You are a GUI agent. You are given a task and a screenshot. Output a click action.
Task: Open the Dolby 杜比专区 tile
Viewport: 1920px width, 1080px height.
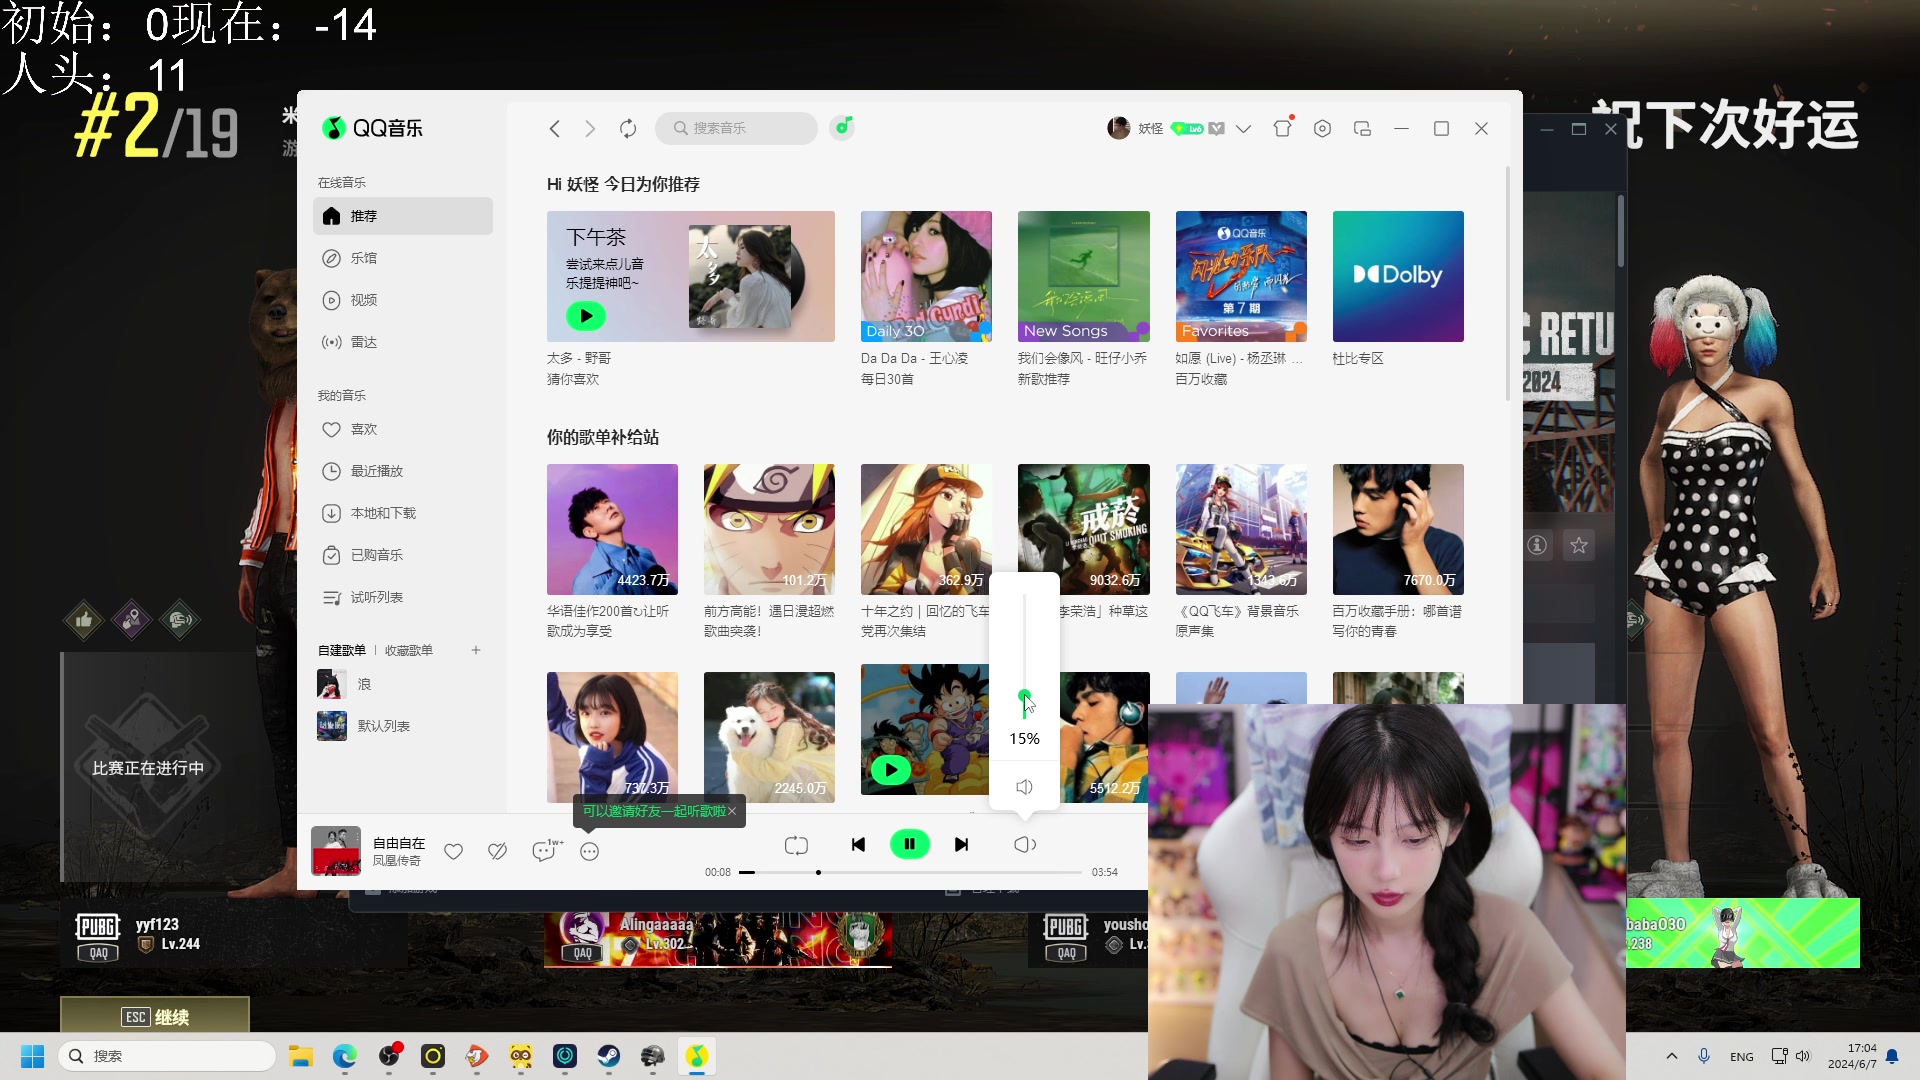tap(1398, 276)
